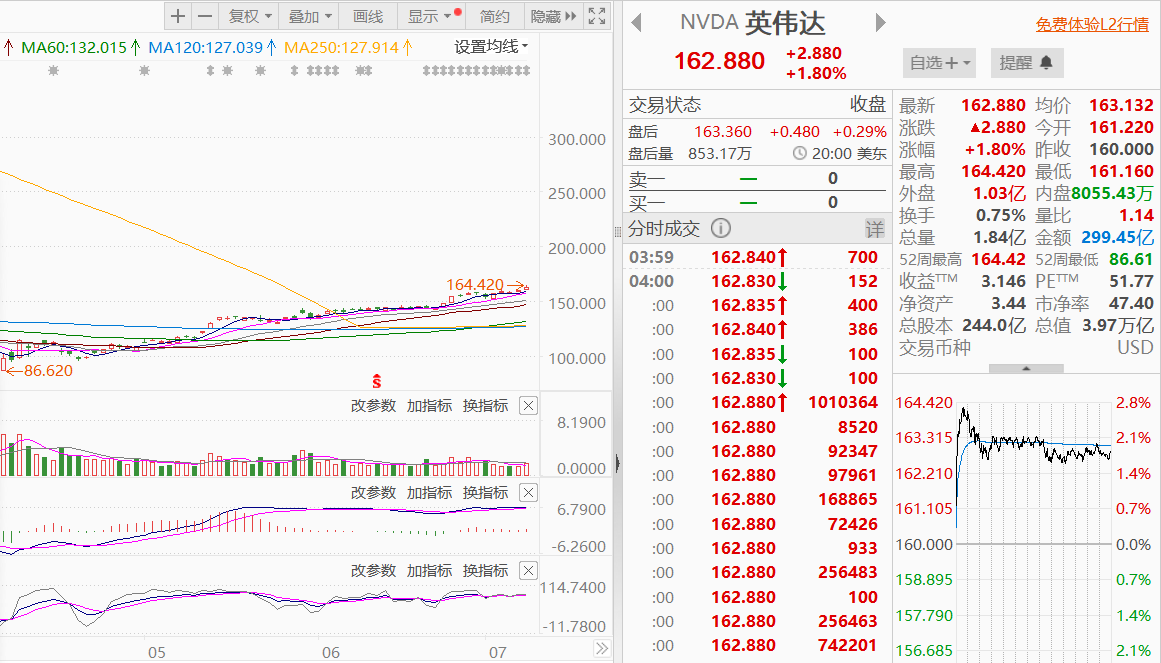Image resolution: width=1161 pixels, height=663 pixels.
Task: Click the panel splitter handle
Action: point(618,232)
